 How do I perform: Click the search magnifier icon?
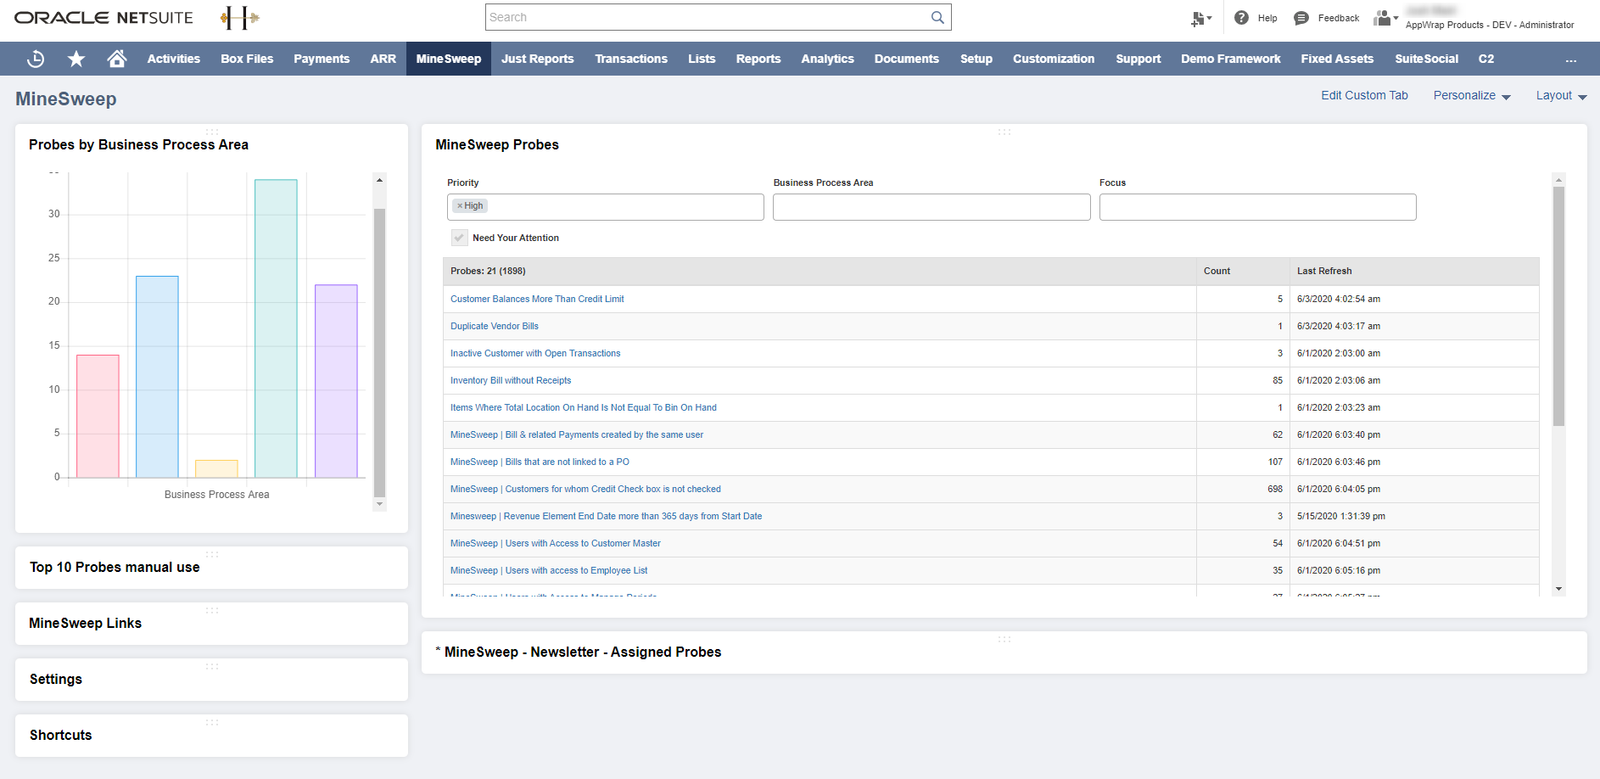point(937,17)
